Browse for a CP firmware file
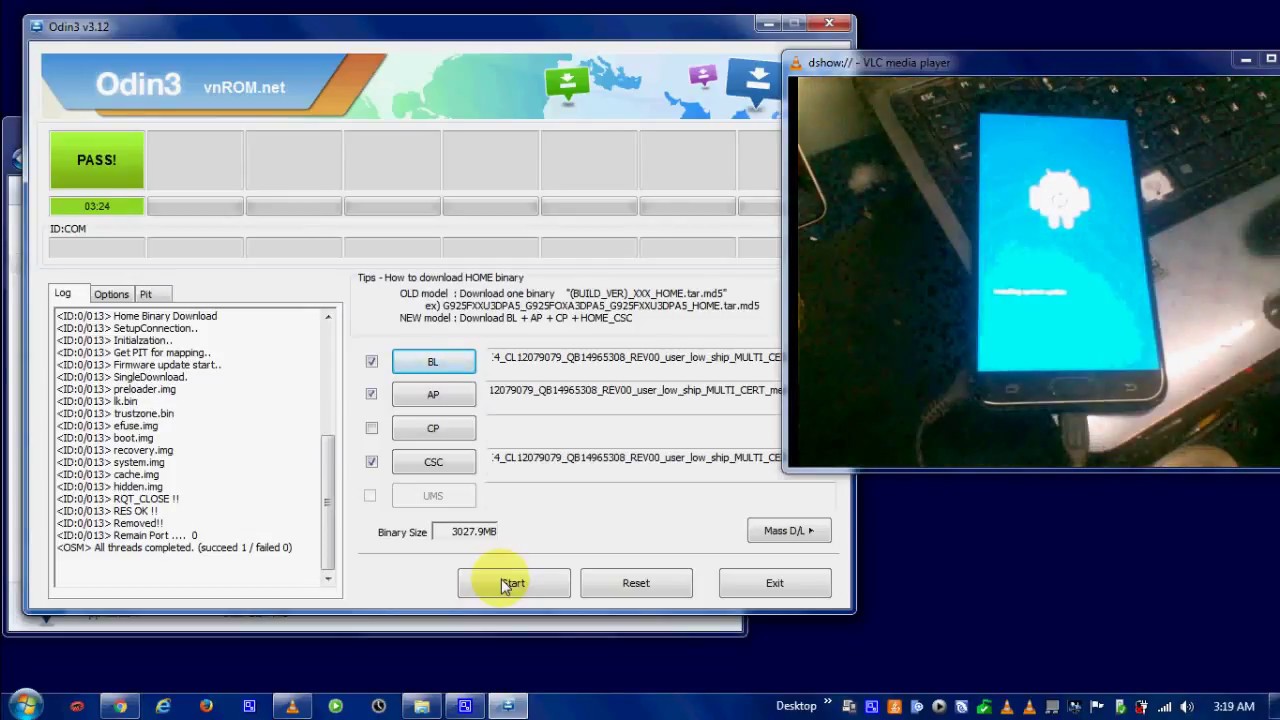The width and height of the screenshot is (1280, 720). click(x=433, y=429)
